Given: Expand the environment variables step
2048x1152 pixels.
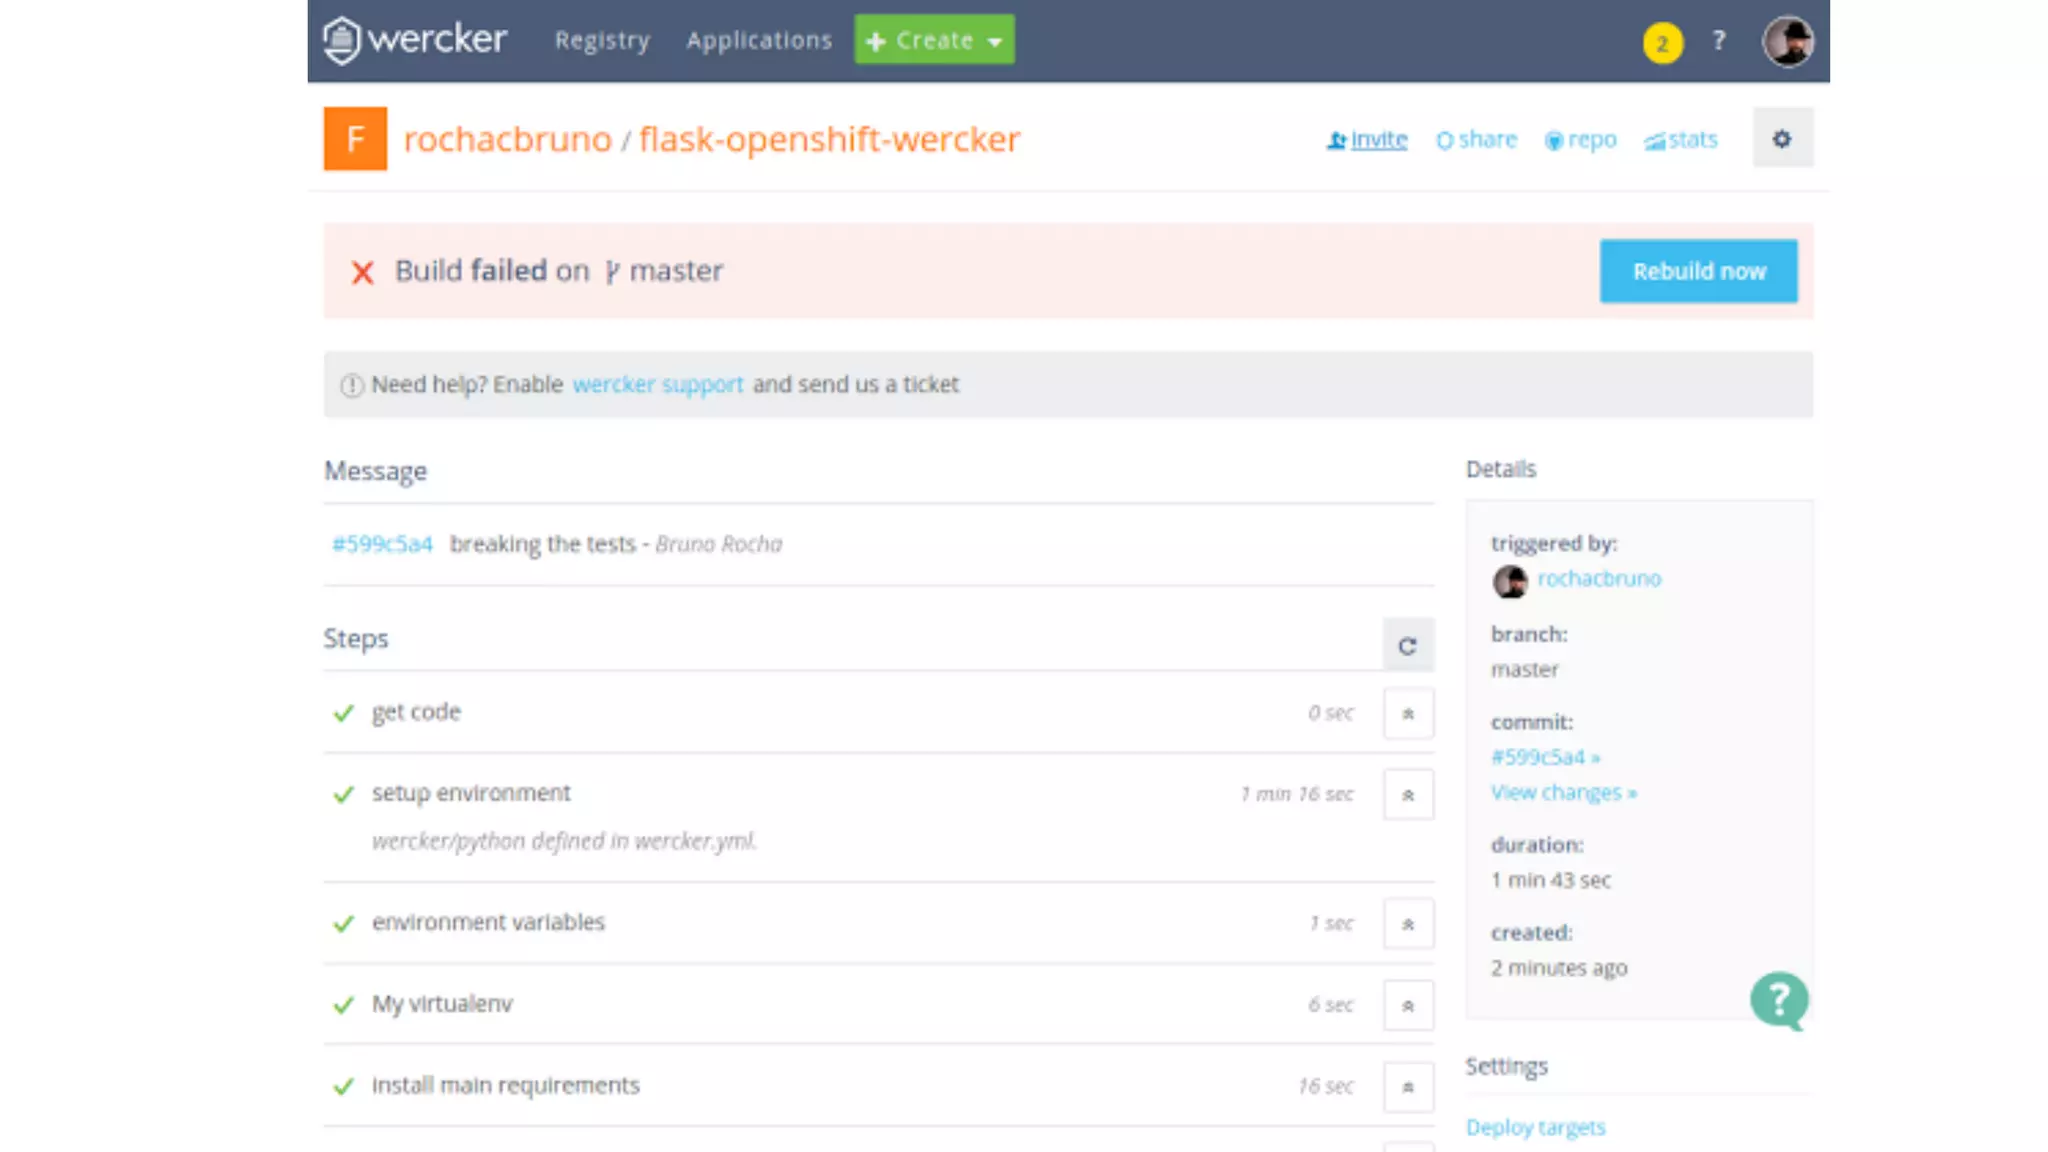Looking at the screenshot, I should (1408, 924).
